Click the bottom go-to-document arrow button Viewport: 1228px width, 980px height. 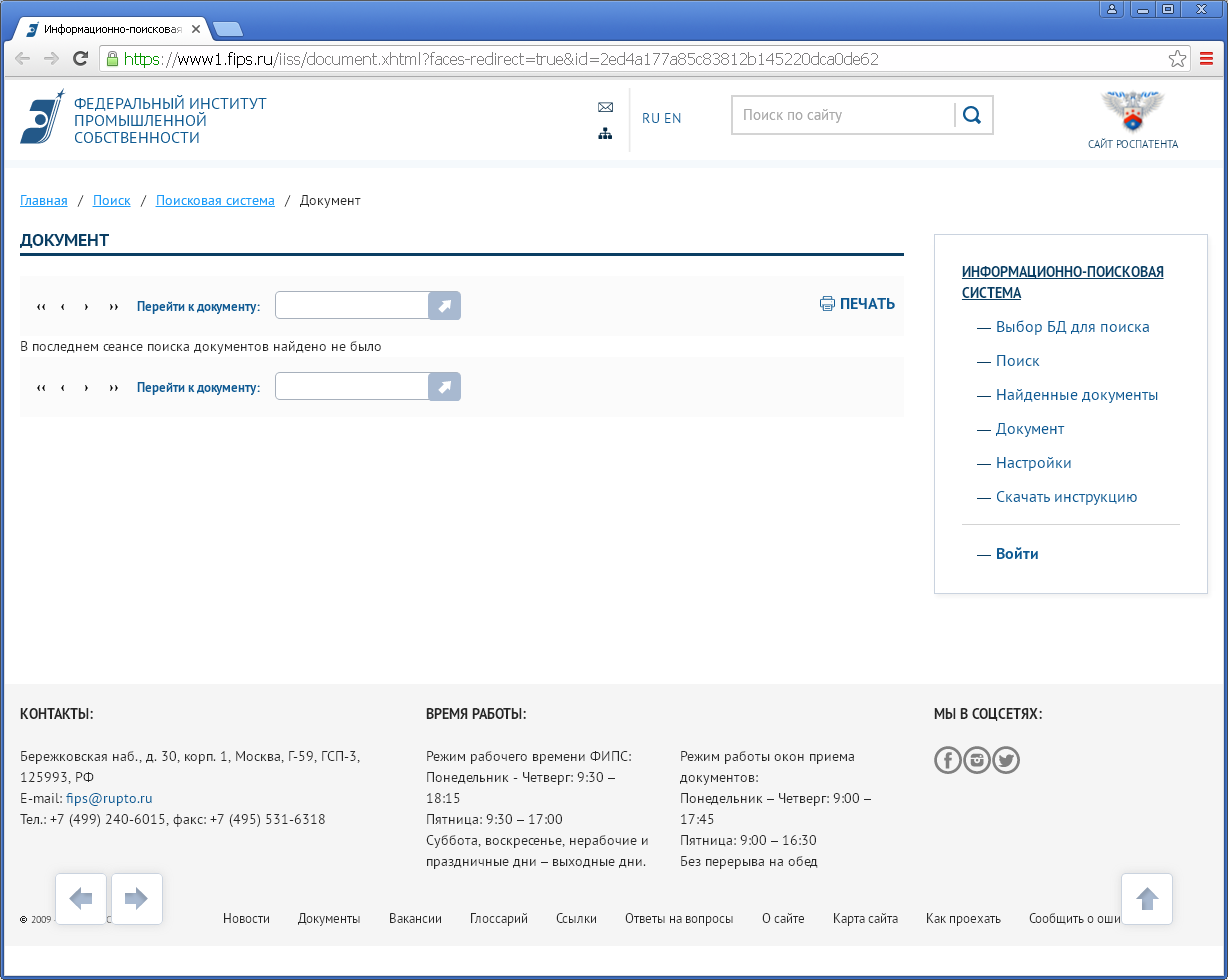444,387
